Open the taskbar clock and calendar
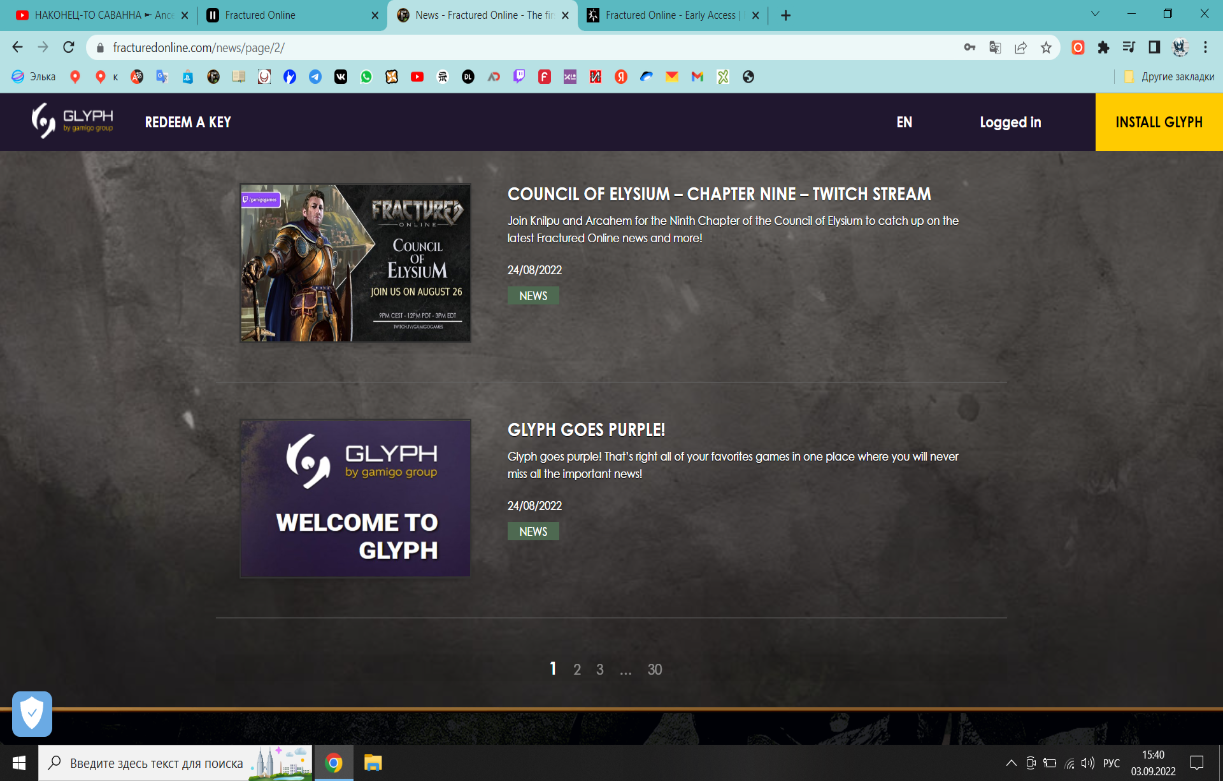Screen dimensions: 1223x781 [x=1153, y=763]
